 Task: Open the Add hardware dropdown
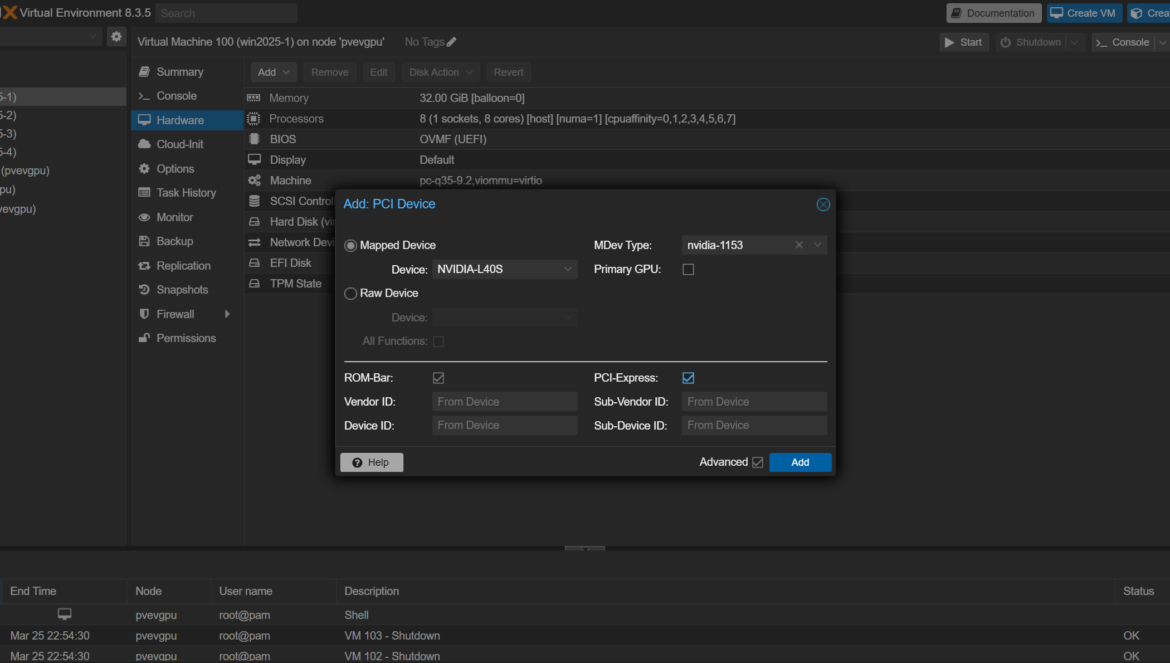click(274, 72)
